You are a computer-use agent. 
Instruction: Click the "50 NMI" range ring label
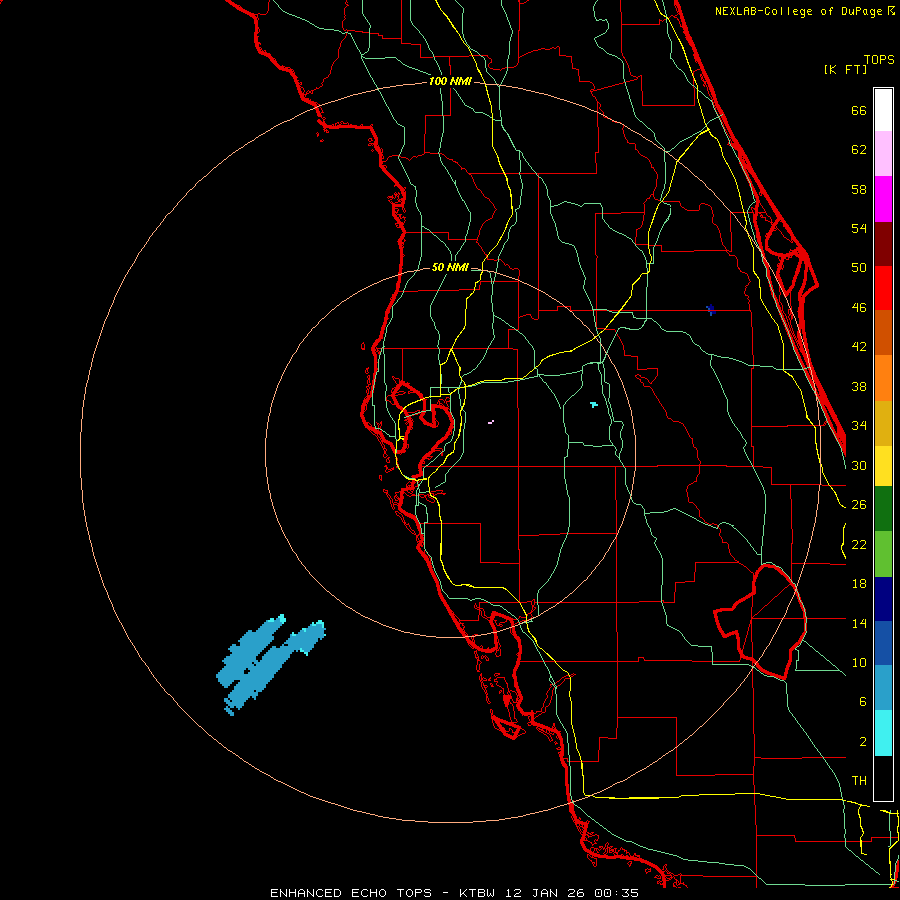450,267
